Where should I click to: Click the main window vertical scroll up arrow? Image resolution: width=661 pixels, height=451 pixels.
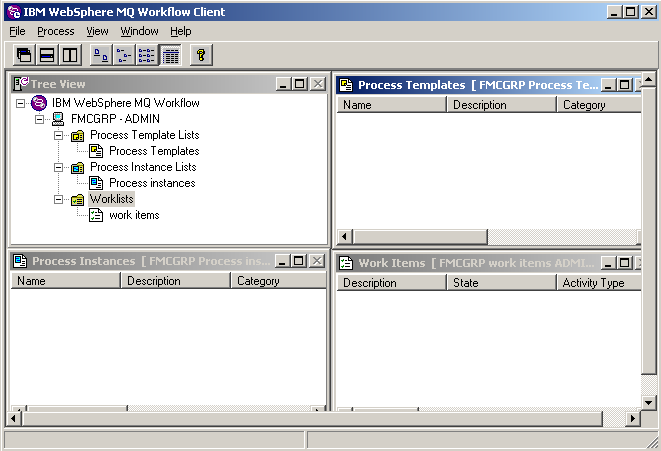(x=649, y=79)
